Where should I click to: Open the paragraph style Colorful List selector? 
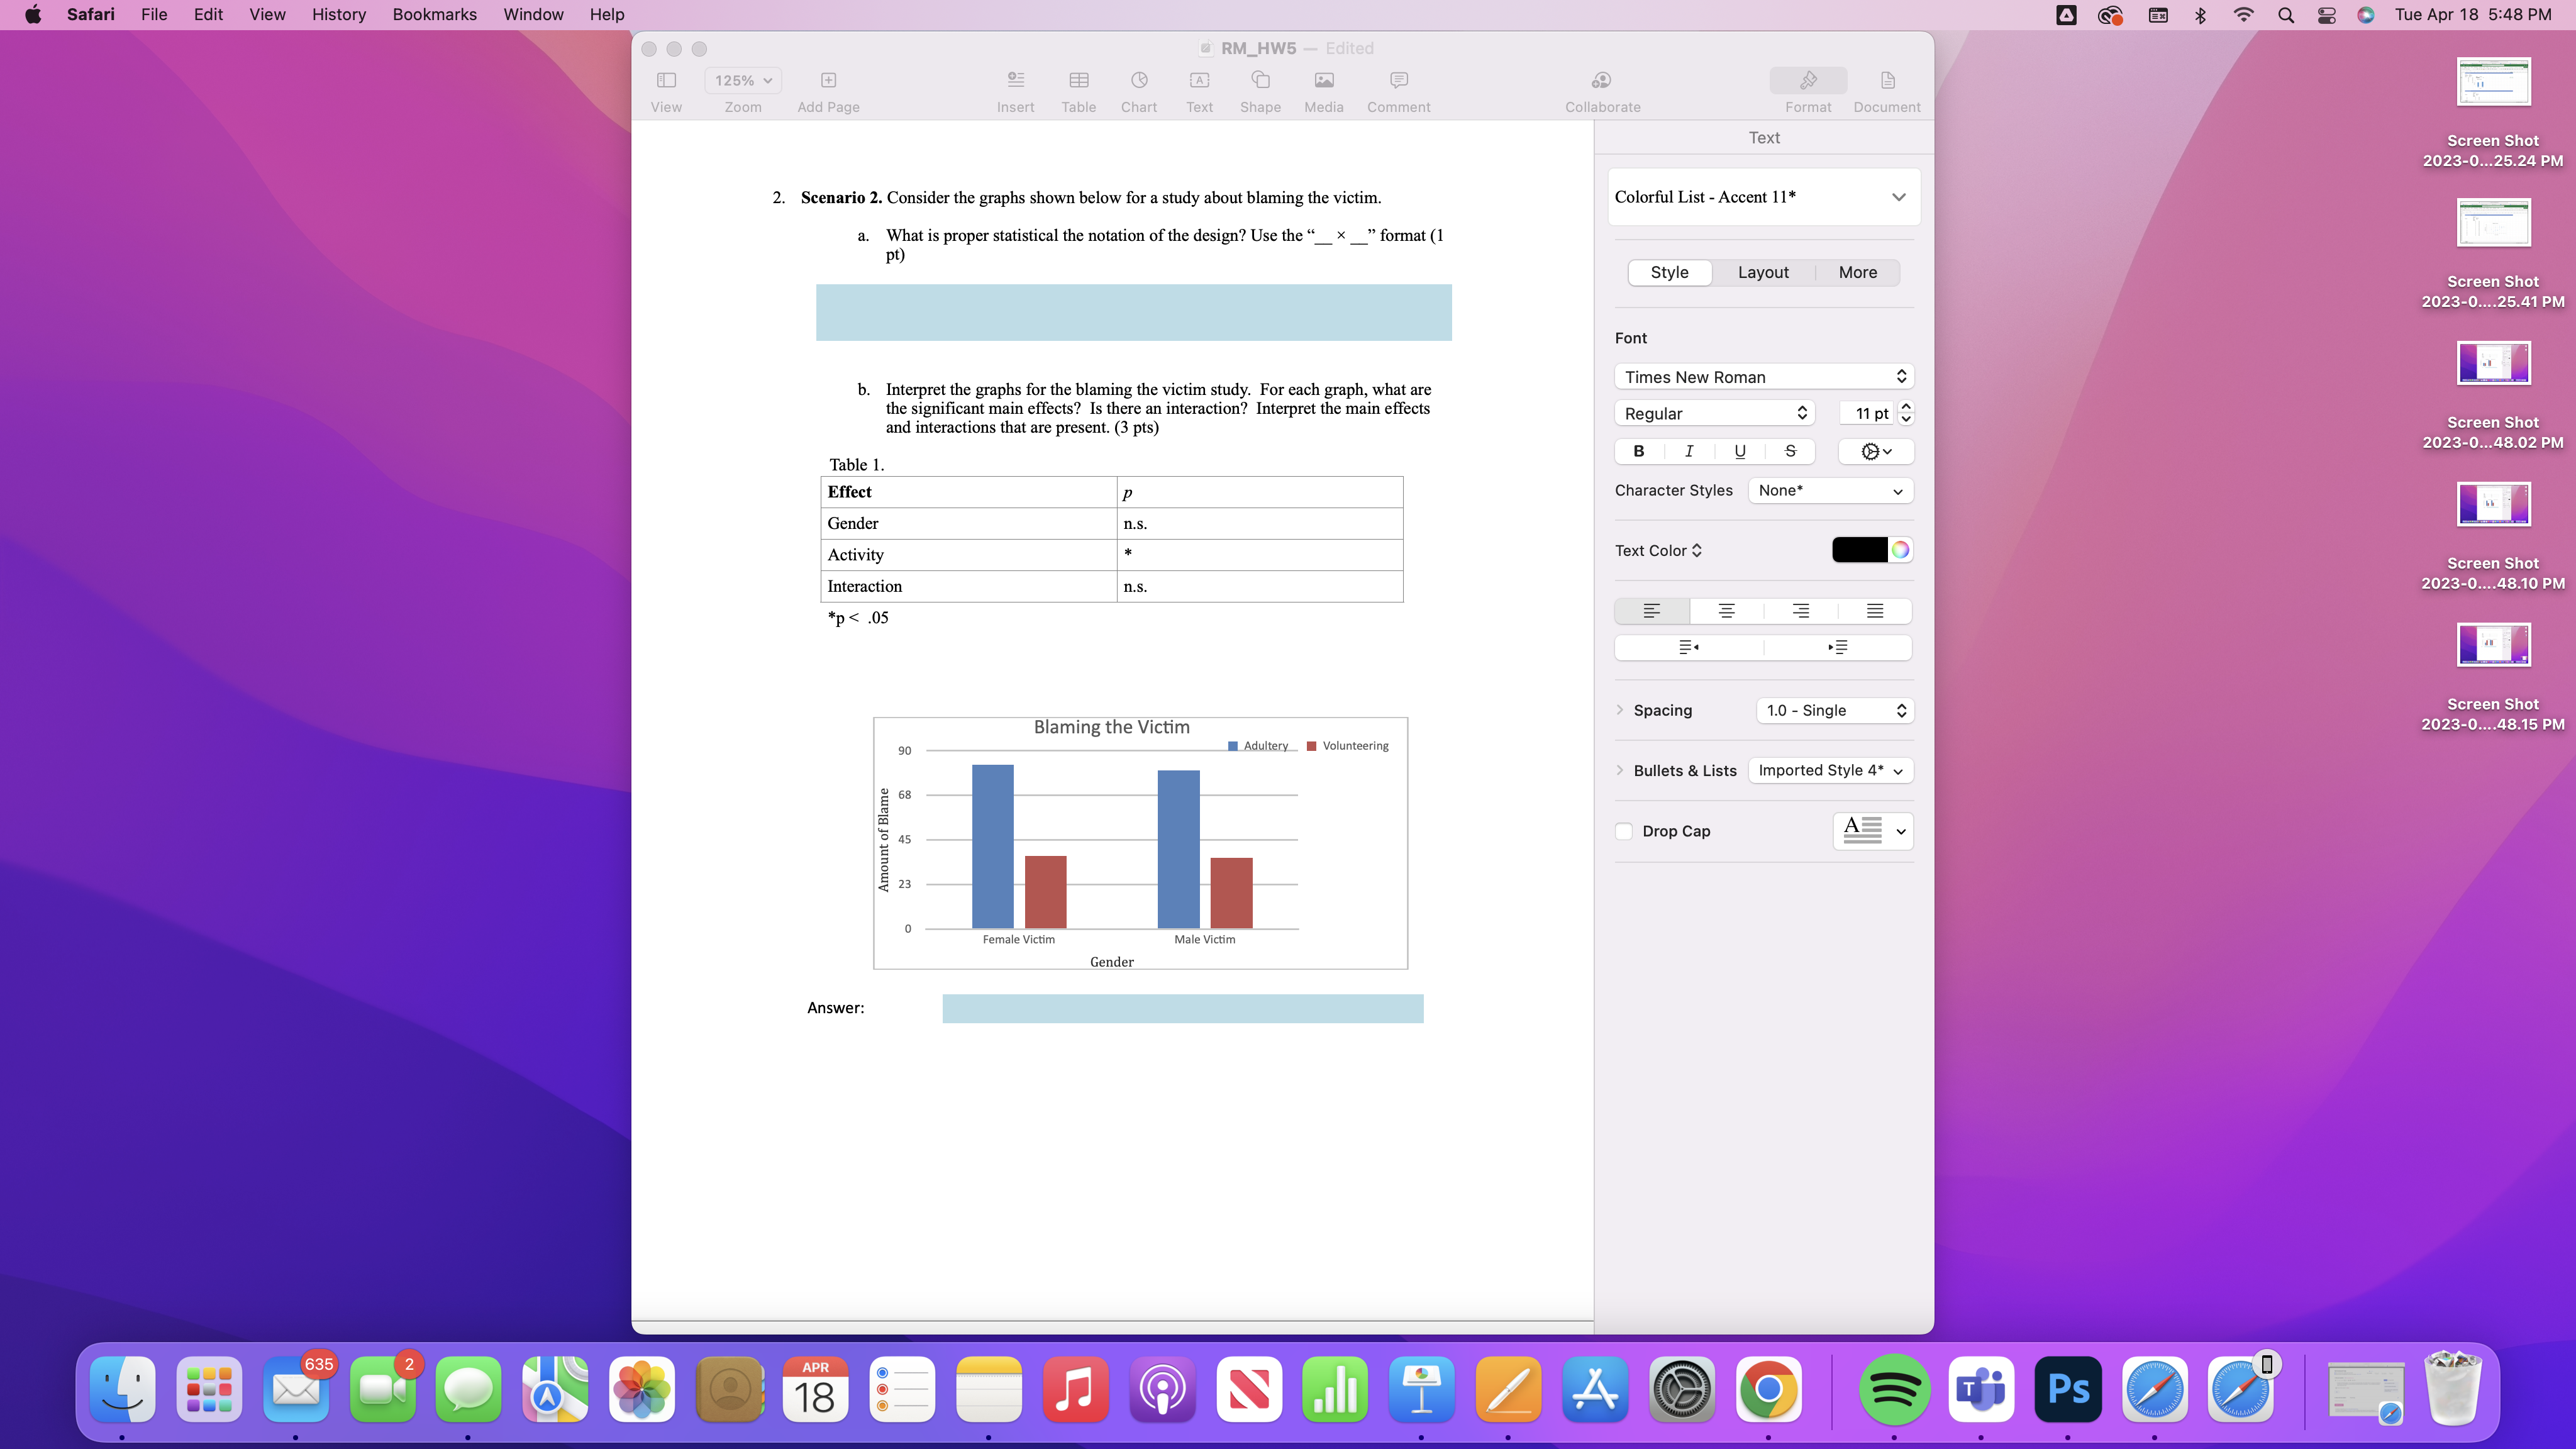point(1762,197)
